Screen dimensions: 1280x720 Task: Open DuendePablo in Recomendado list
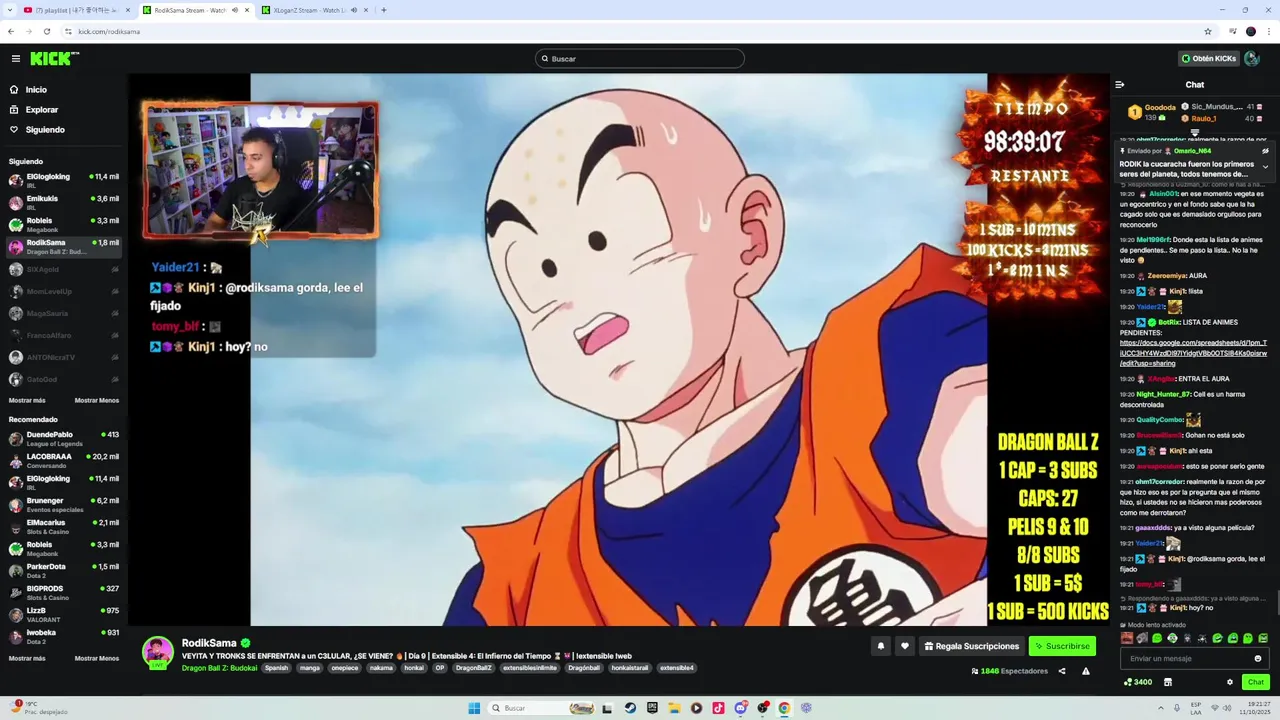(x=64, y=438)
